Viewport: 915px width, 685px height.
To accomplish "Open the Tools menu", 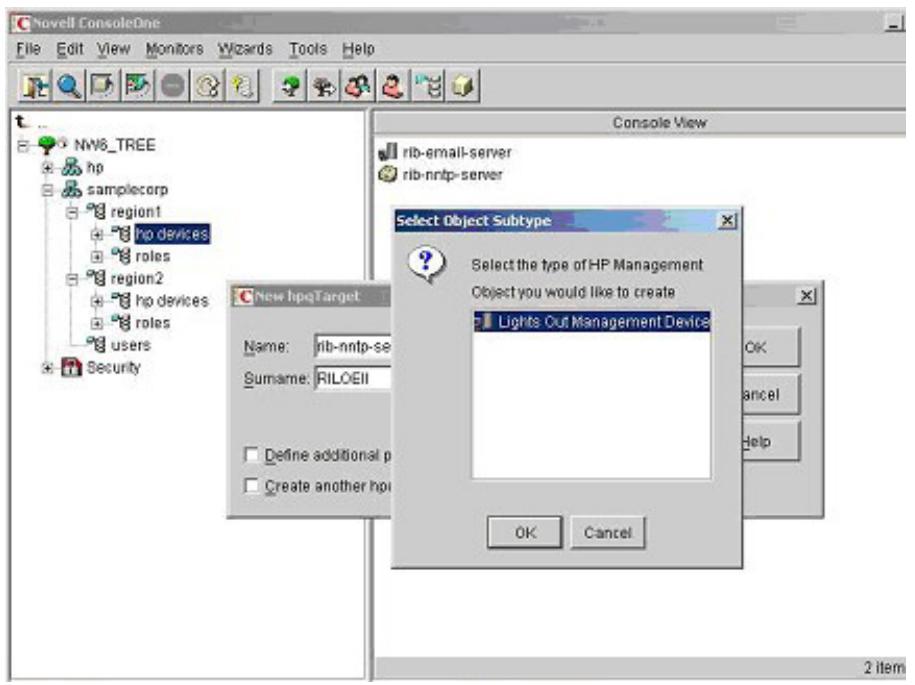I will point(308,49).
